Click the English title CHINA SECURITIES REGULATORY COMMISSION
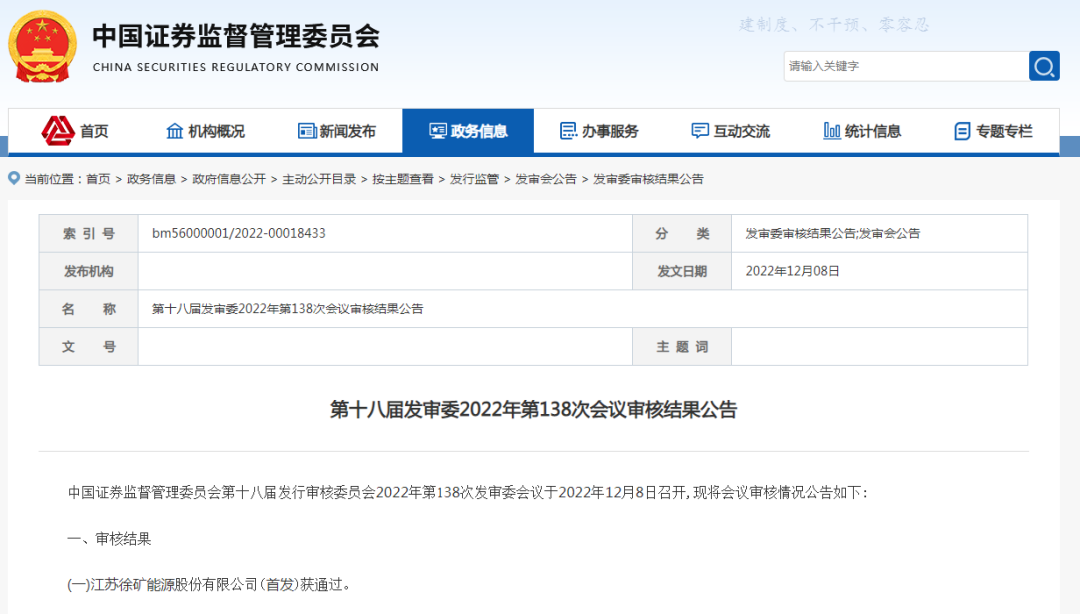This screenshot has height=614, width=1080. tap(236, 67)
